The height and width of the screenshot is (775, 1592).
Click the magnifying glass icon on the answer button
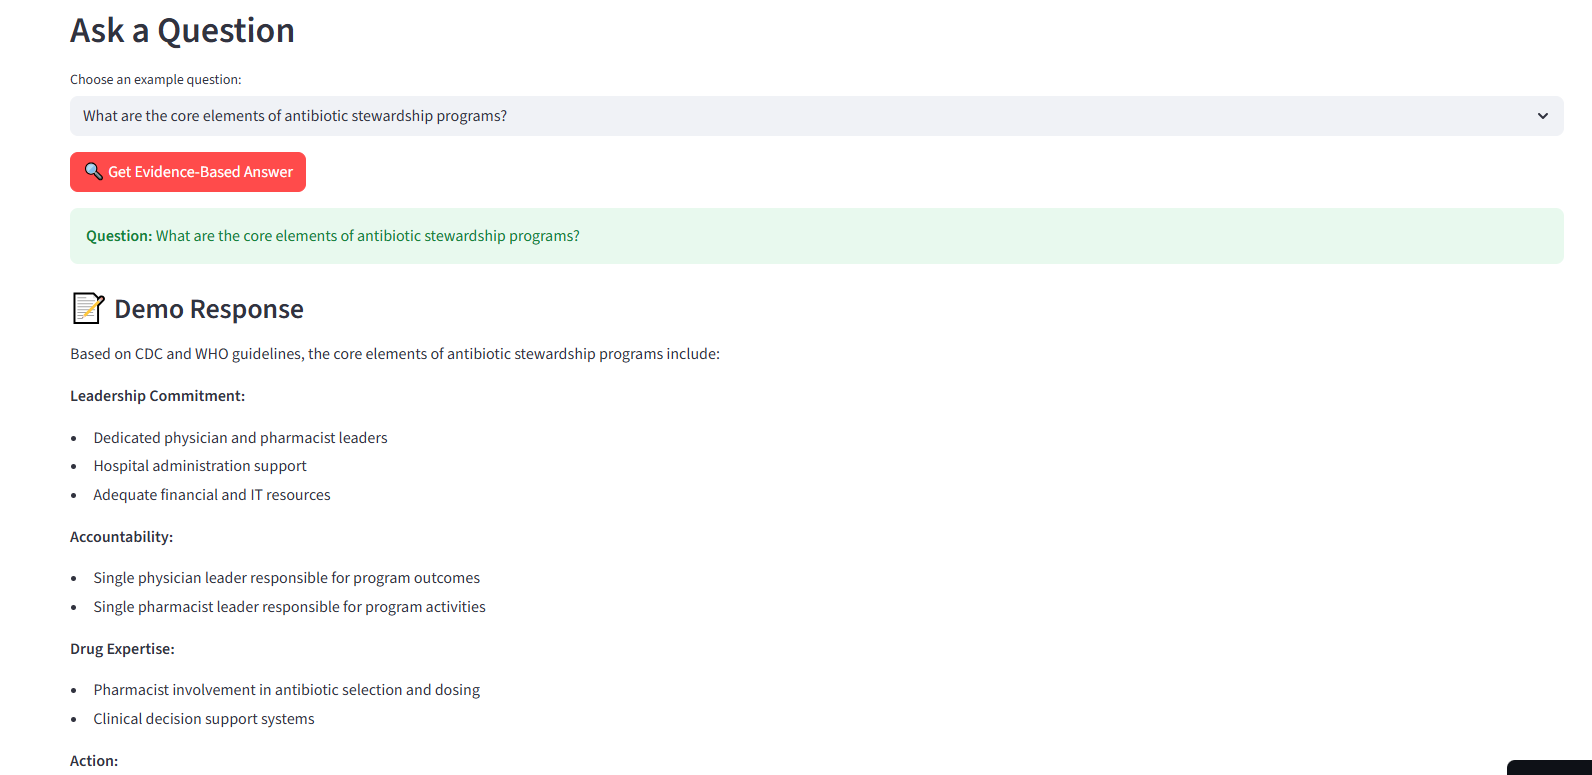(93, 171)
